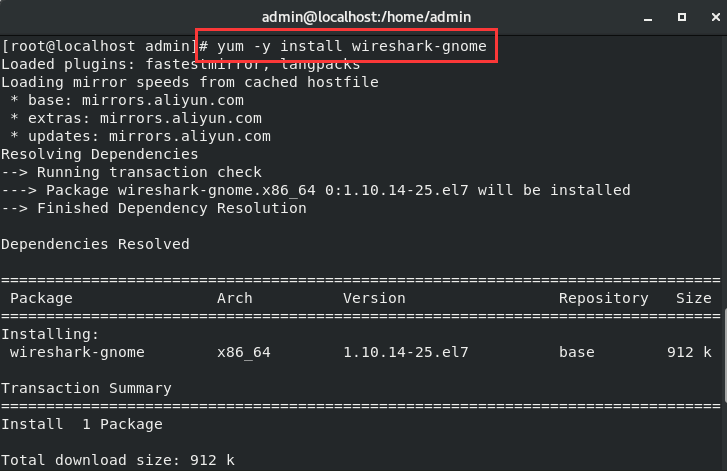727x471 pixels.
Task: Click the 'Transaction Summary' heading
Action: 86,388
